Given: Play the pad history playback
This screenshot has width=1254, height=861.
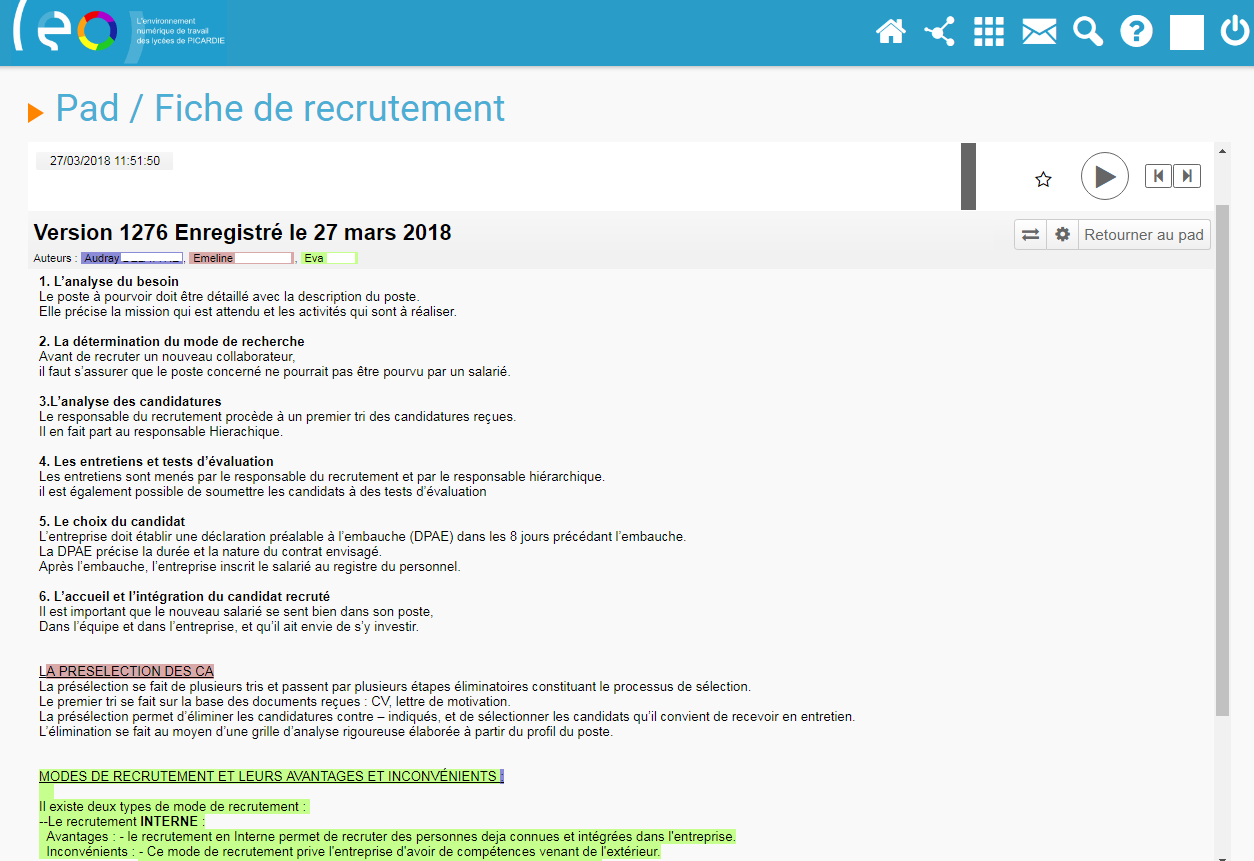Looking at the screenshot, I should tap(1104, 177).
